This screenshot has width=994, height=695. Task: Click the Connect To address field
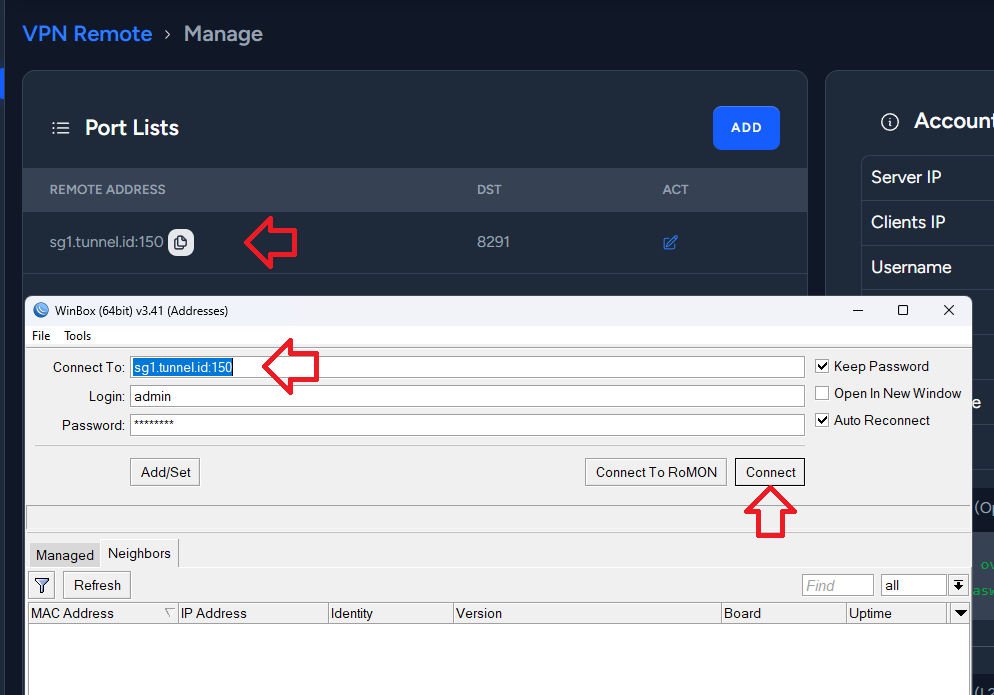click(x=467, y=367)
